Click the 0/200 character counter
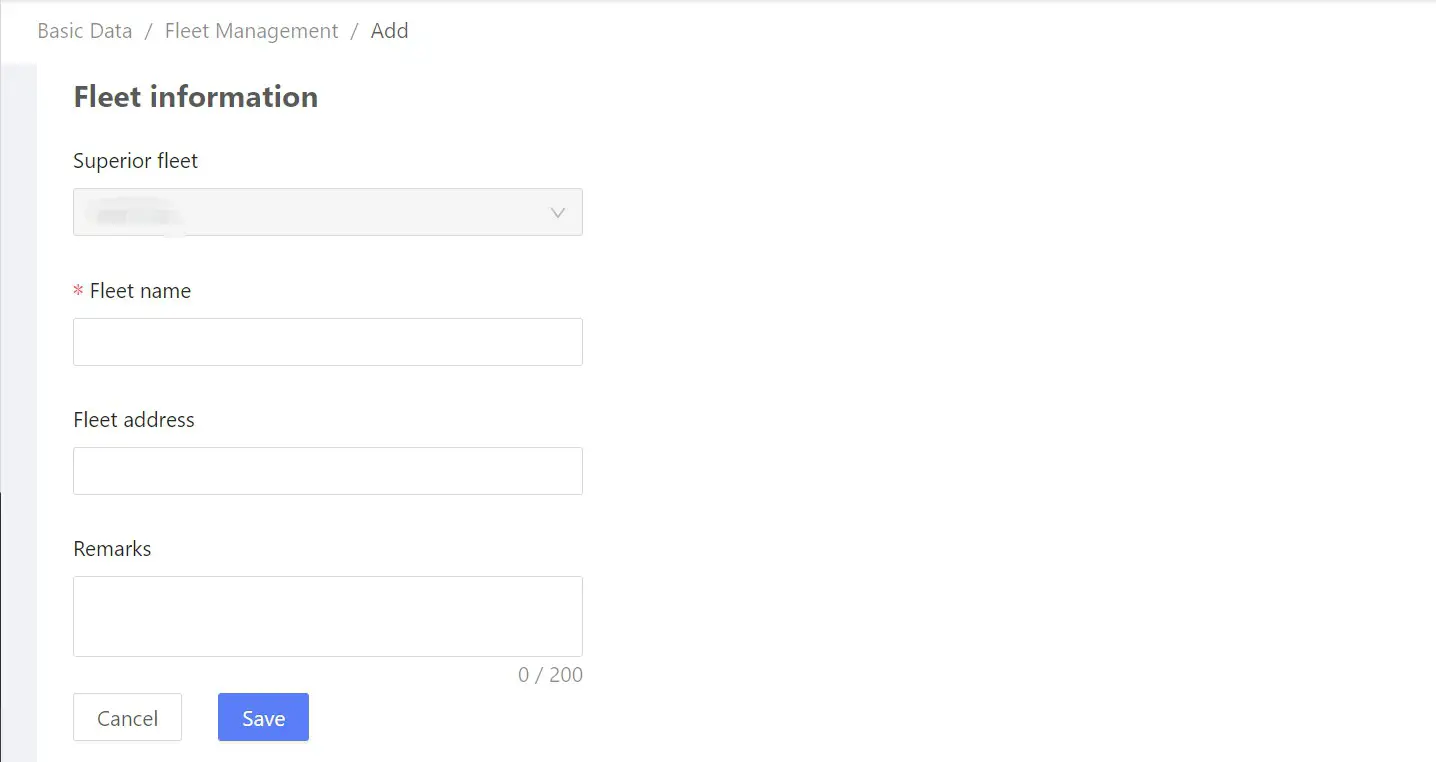 pyautogui.click(x=550, y=675)
